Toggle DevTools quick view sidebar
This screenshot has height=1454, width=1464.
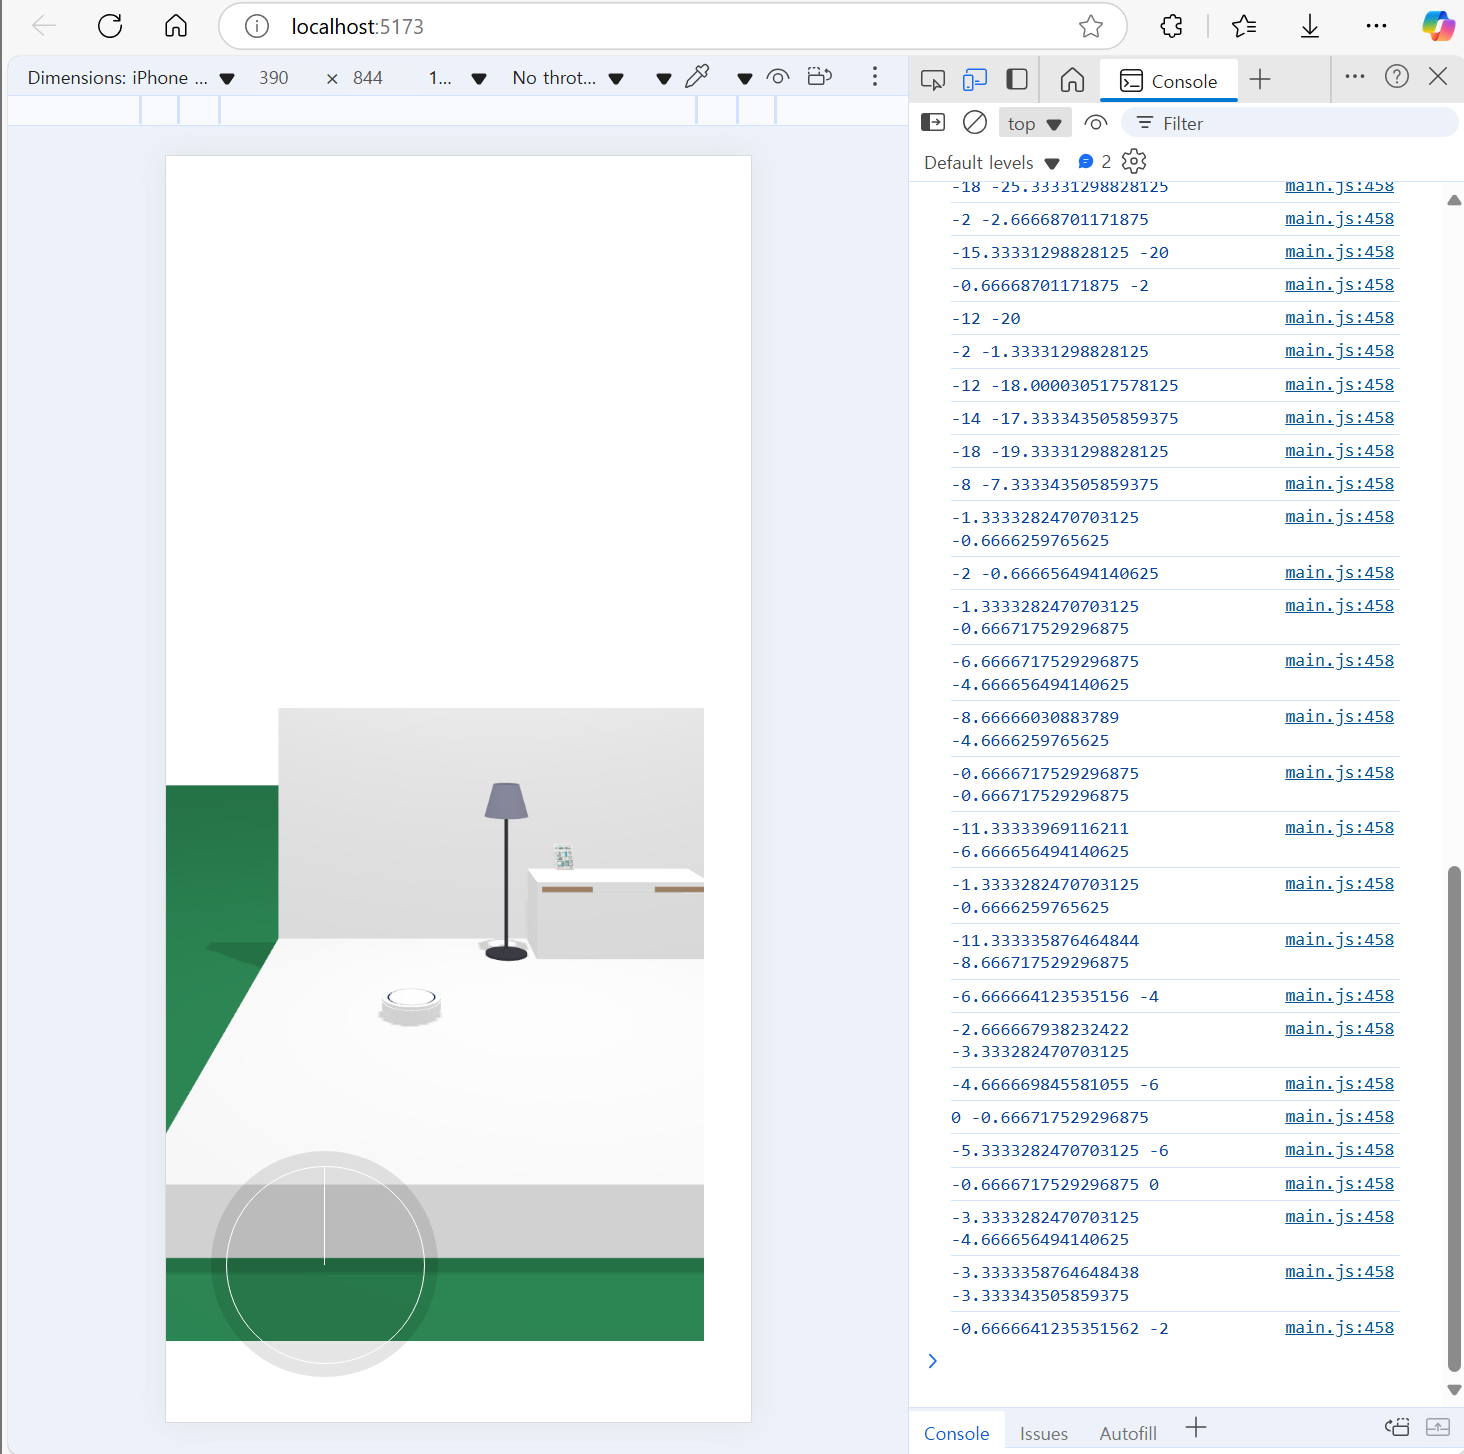coord(1017,79)
